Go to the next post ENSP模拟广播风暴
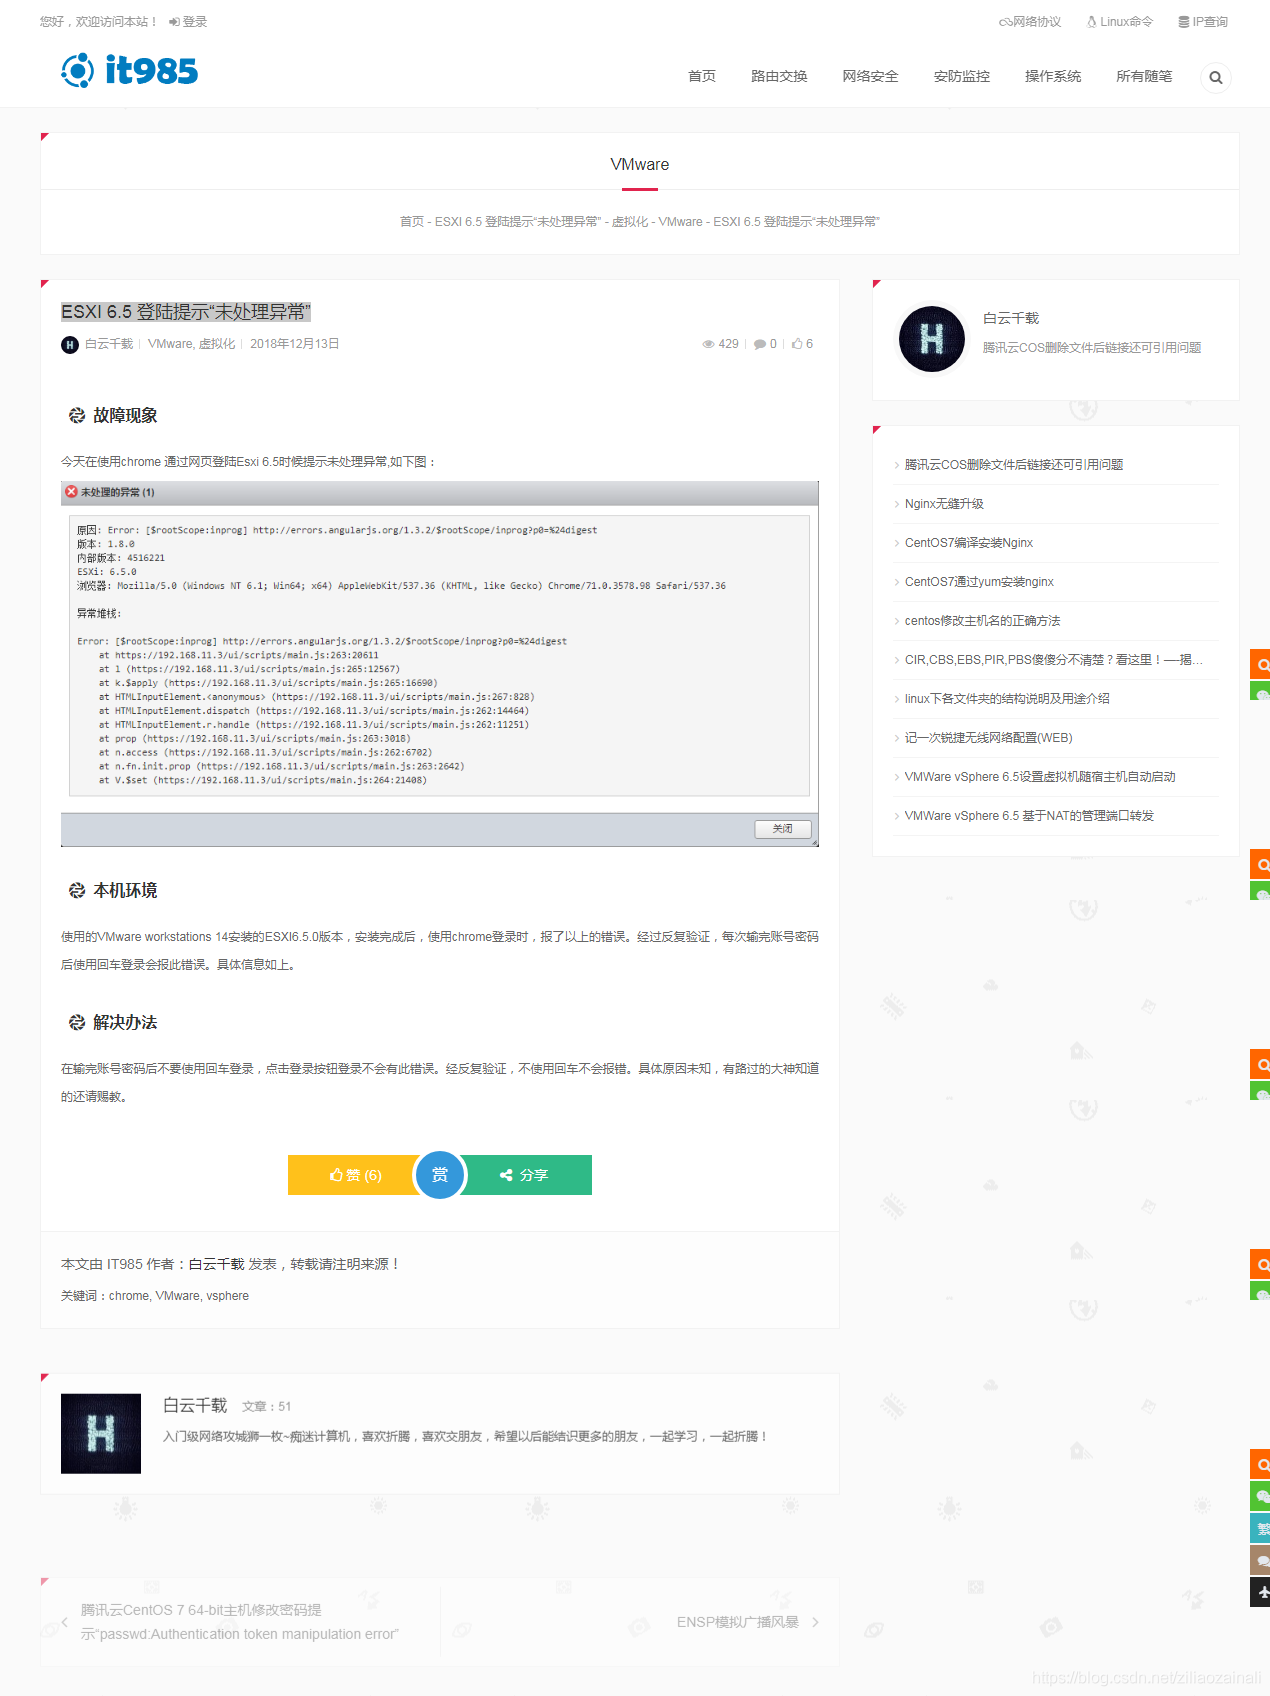Image resolution: width=1270 pixels, height=1696 pixels. [x=738, y=1622]
